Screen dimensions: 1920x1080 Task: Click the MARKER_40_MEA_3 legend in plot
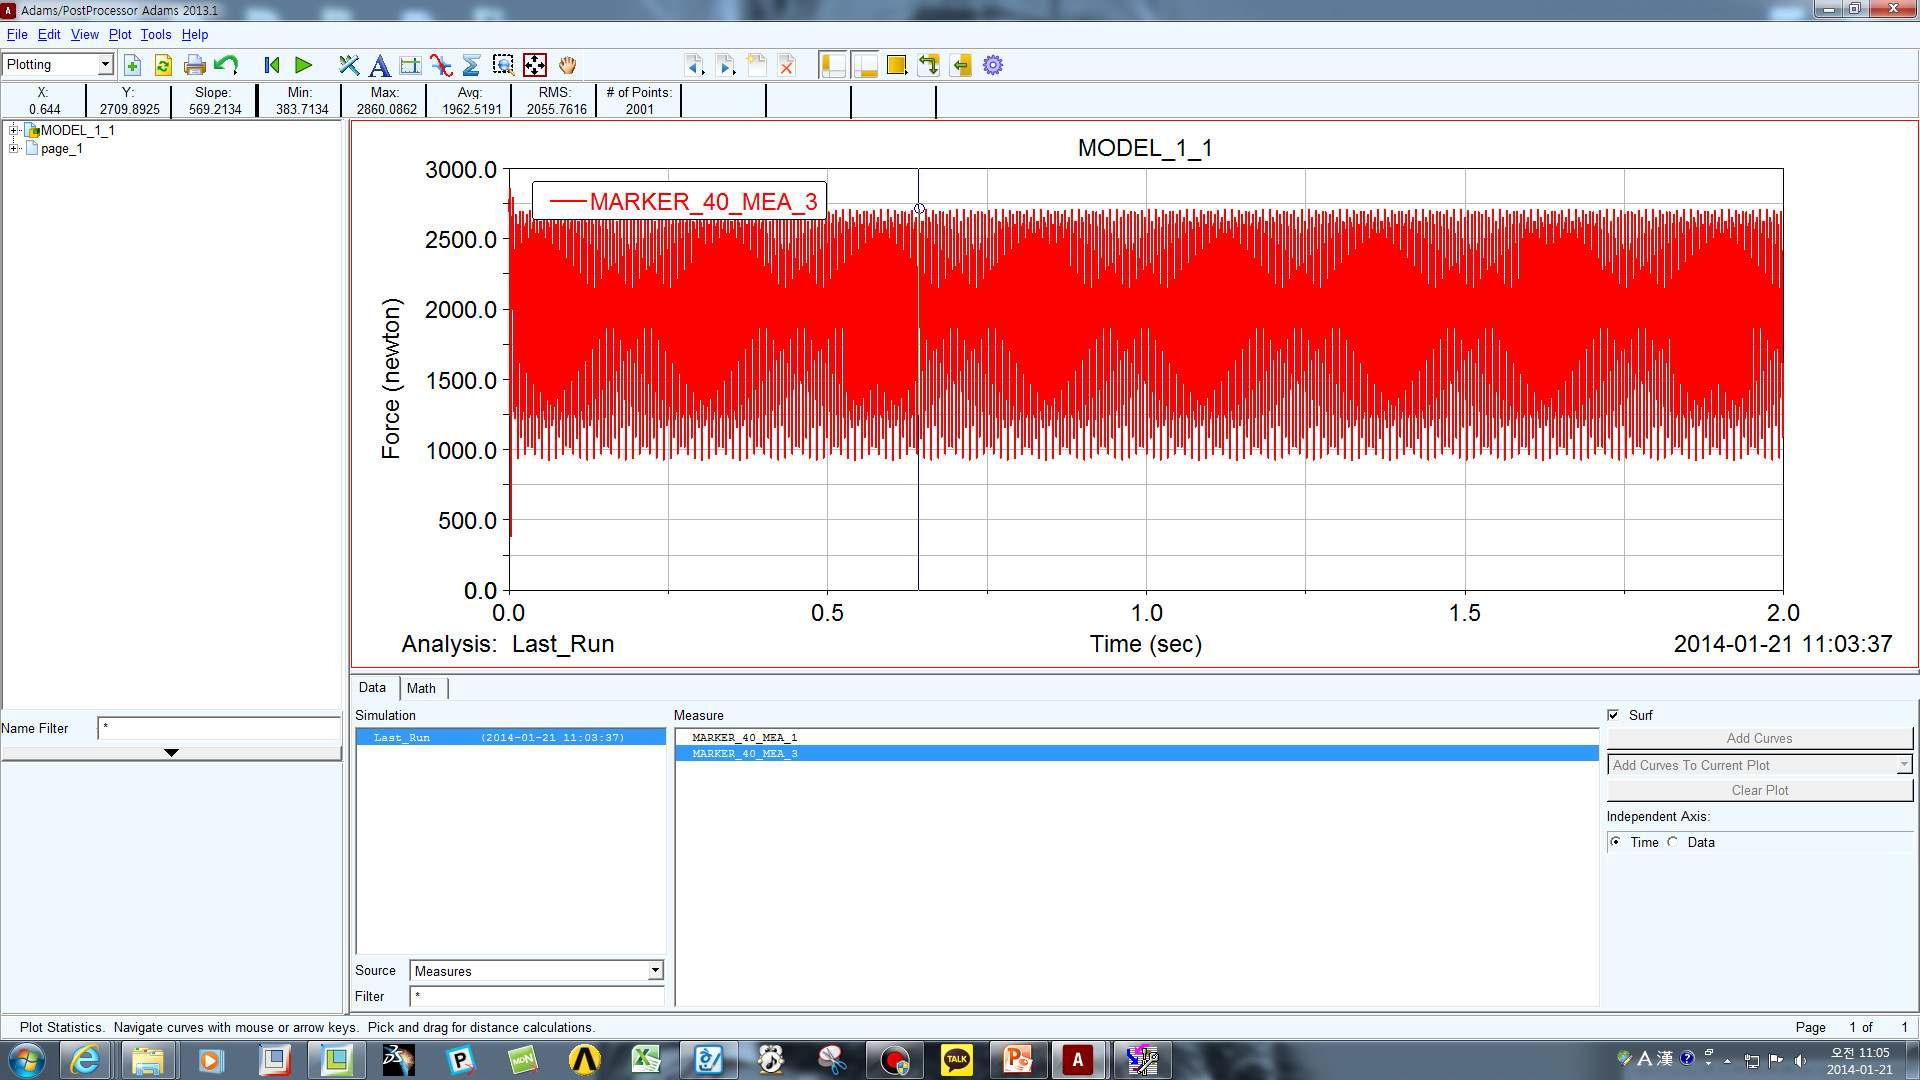coord(680,201)
